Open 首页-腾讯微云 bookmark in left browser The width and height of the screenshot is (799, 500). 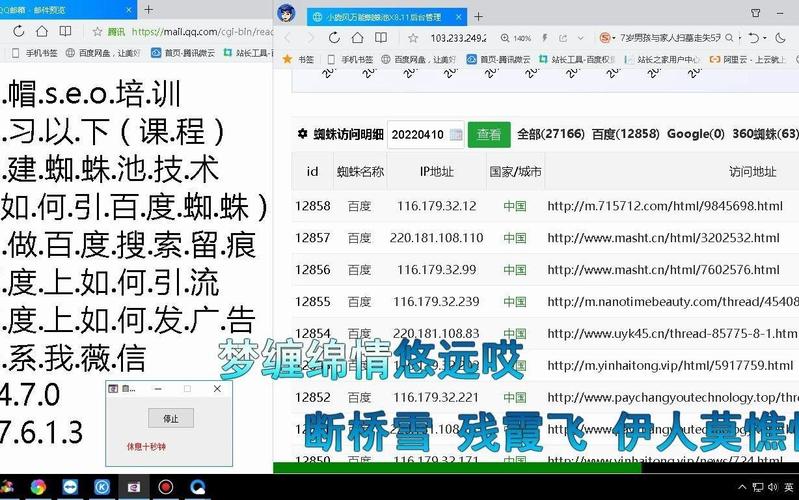[183, 52]
